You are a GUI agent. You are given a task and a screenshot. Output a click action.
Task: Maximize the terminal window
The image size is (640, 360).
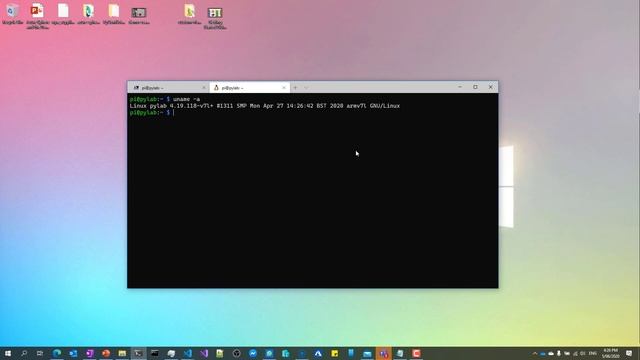coord(475,87)
